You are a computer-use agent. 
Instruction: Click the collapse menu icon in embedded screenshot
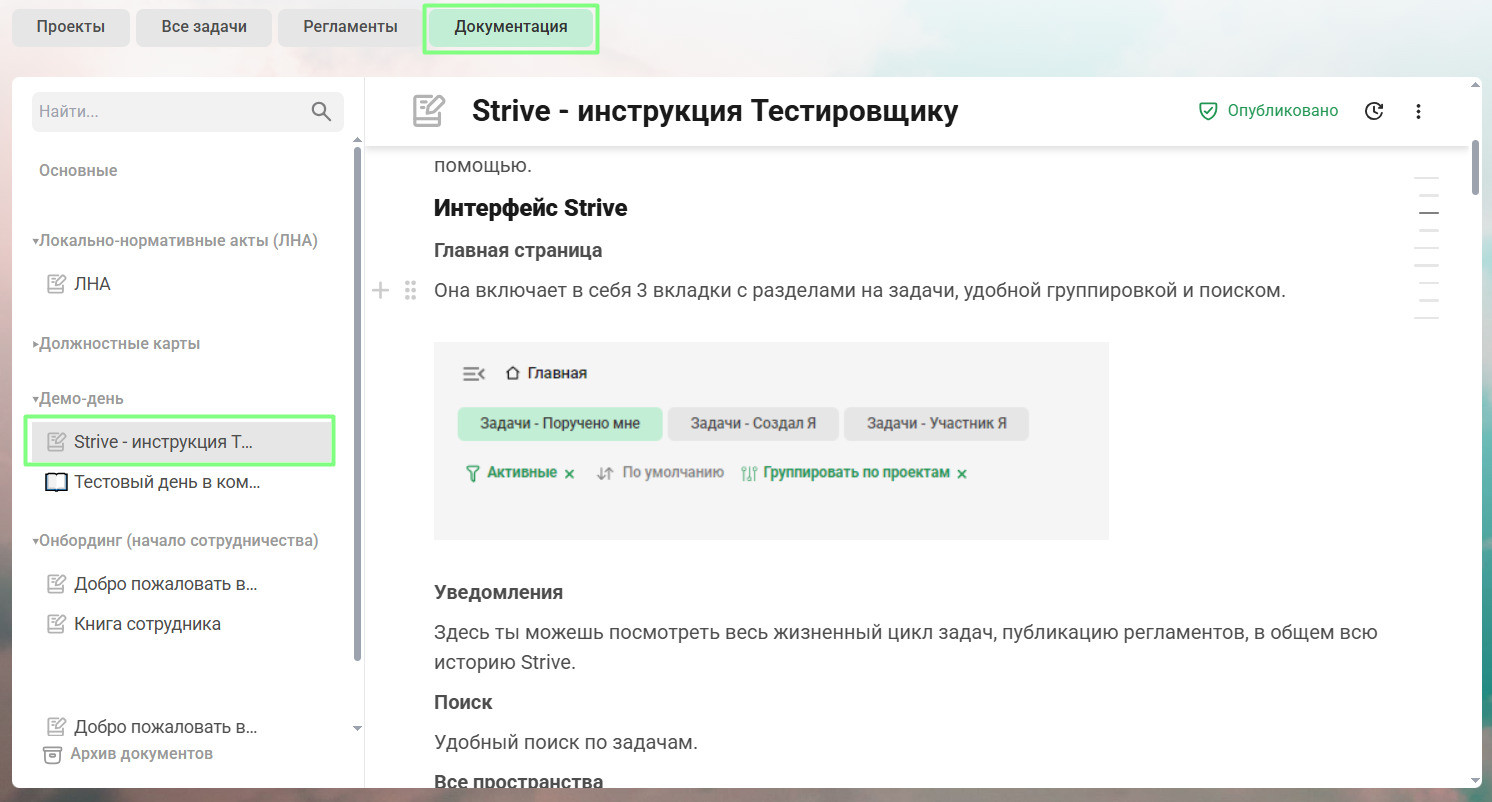(x=474, y=373)
